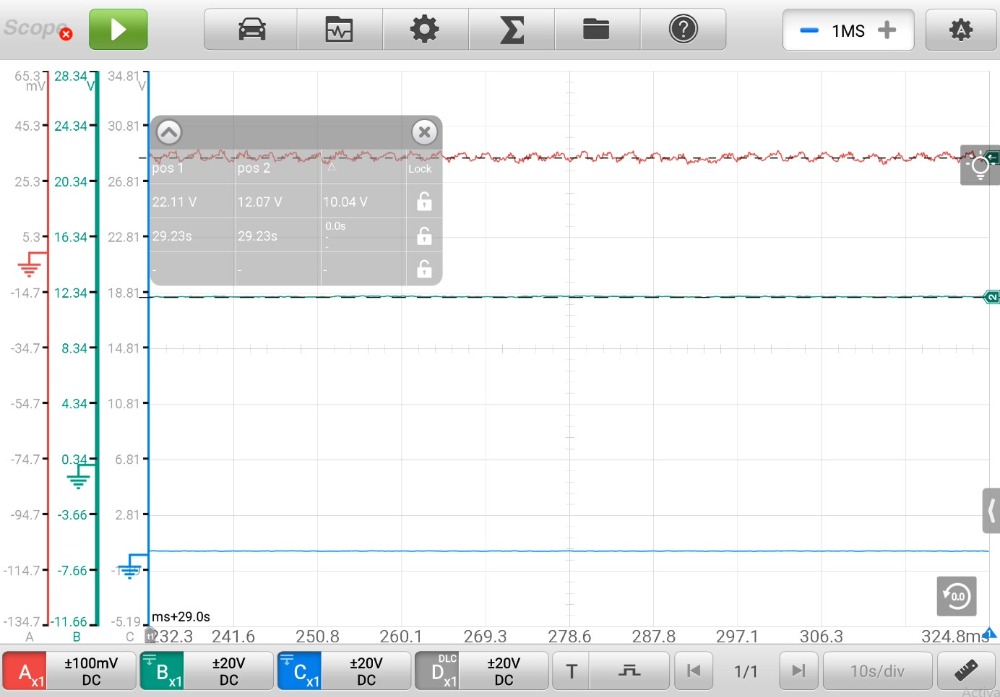The image size is (1000, 697).
Task: Open the 10s/div timebase selector
Action: (x=878, y=671)
